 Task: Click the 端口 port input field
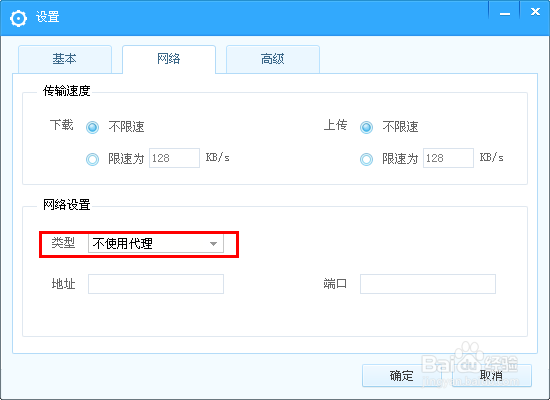pos(428,284)
